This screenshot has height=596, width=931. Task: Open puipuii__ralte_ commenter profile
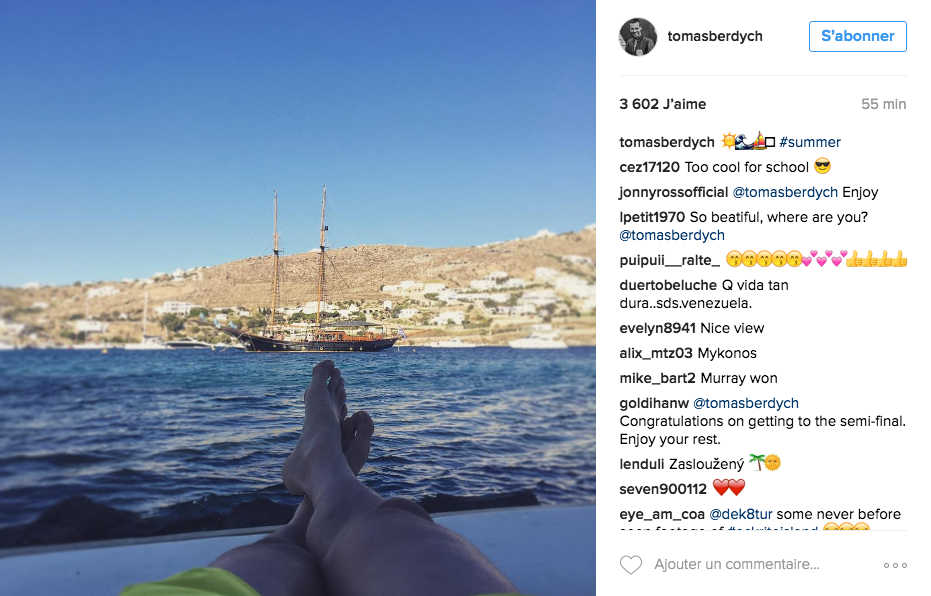tap(669, 261)
